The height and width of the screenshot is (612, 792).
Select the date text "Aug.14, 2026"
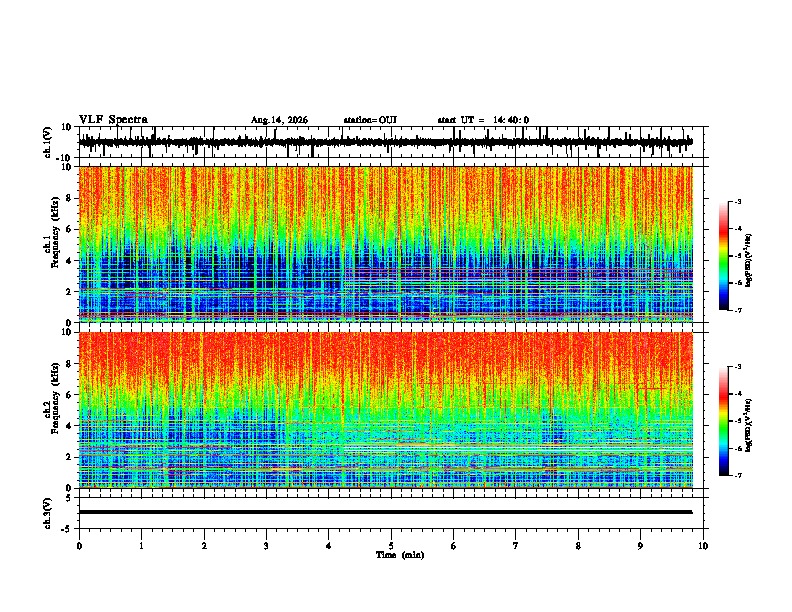coord(279,120)
